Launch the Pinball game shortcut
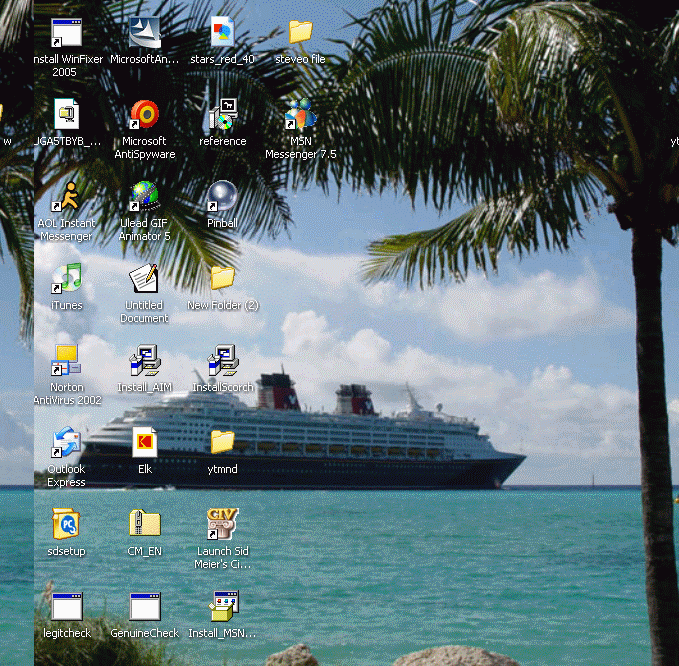This screenshot has height=666, width=679. pos(223,196)
